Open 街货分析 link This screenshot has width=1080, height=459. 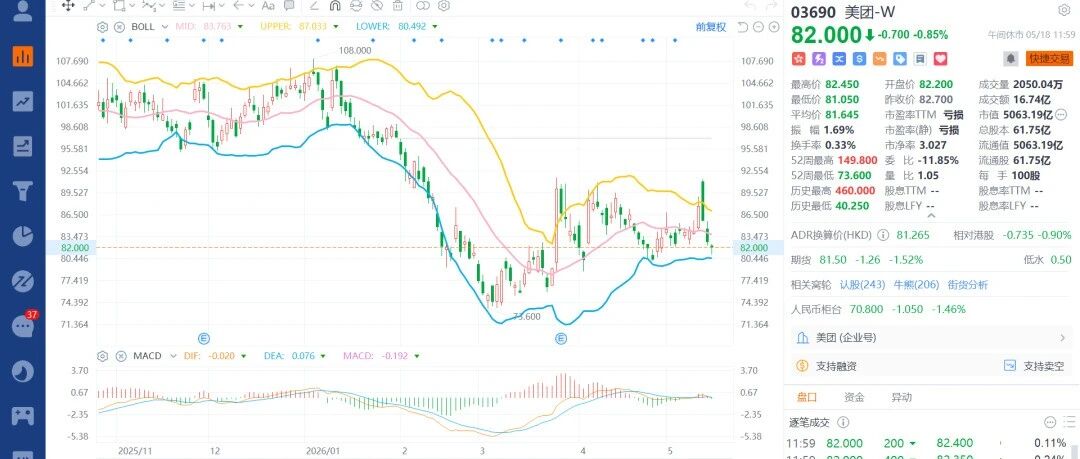click(967, 285)
